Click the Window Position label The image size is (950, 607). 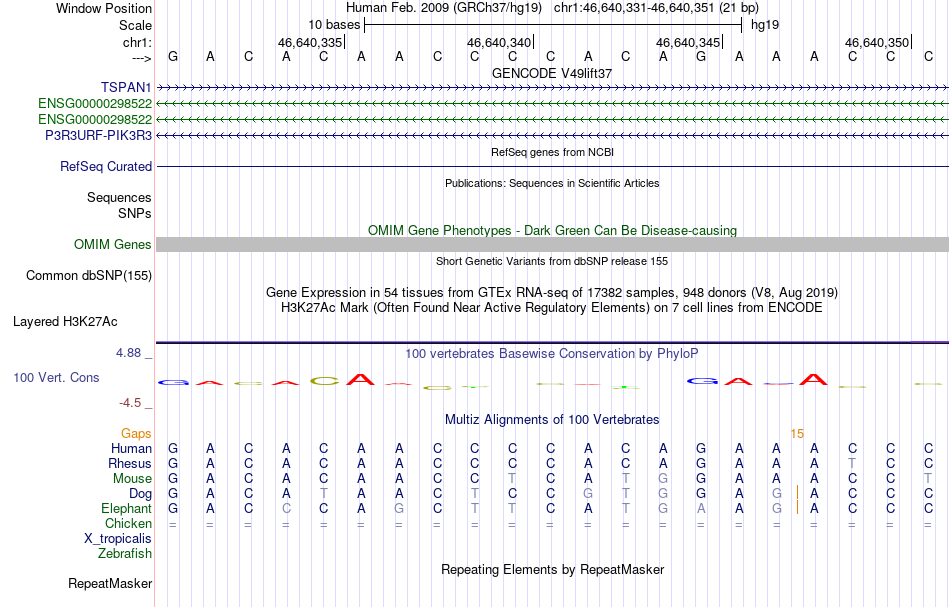point(104,8)
